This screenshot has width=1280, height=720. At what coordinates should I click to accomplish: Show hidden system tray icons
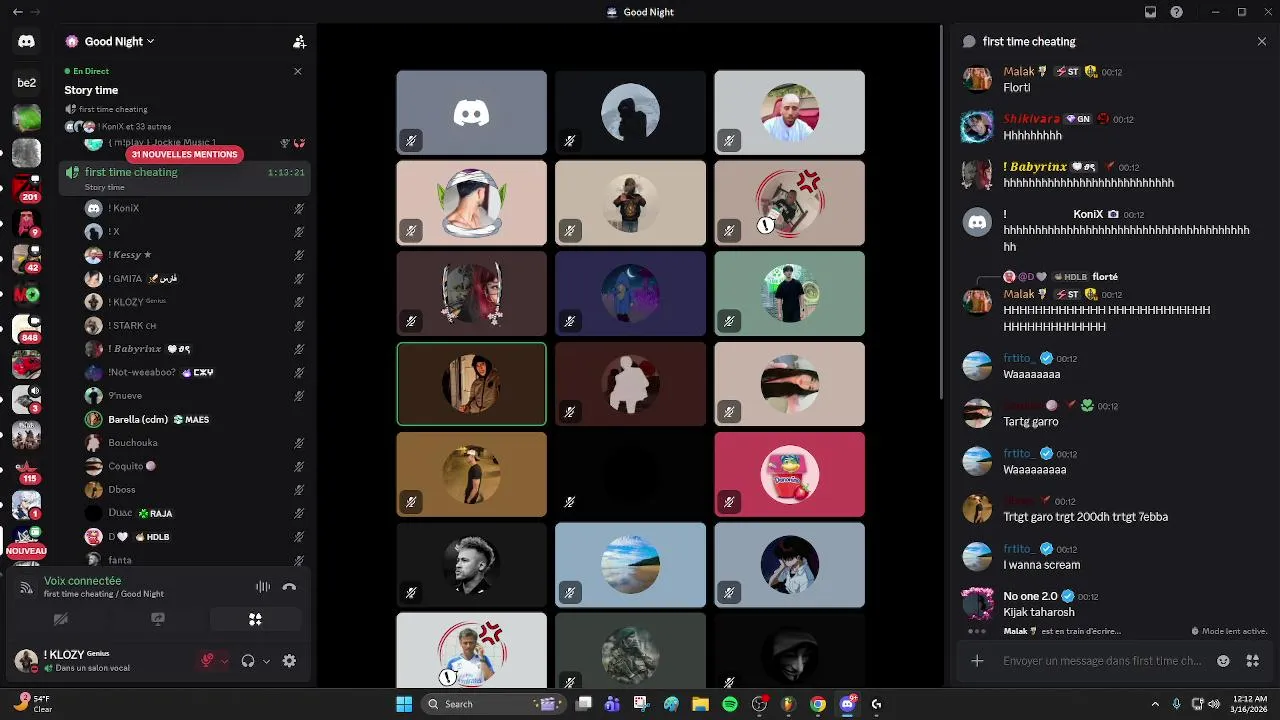(1155, 704)
